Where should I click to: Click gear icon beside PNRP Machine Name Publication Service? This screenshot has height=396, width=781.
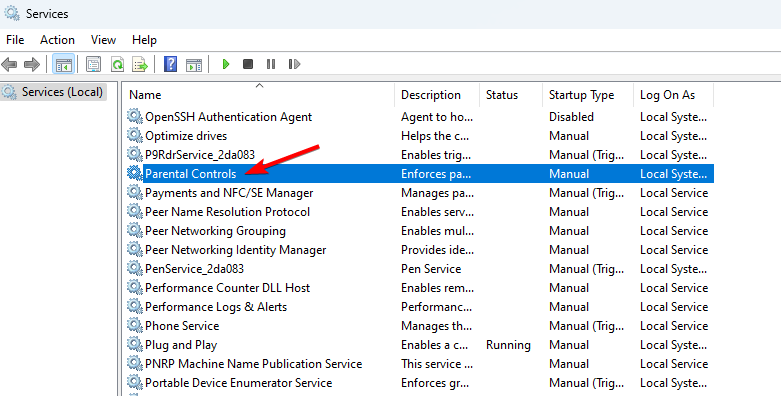(x=134, y=364)
